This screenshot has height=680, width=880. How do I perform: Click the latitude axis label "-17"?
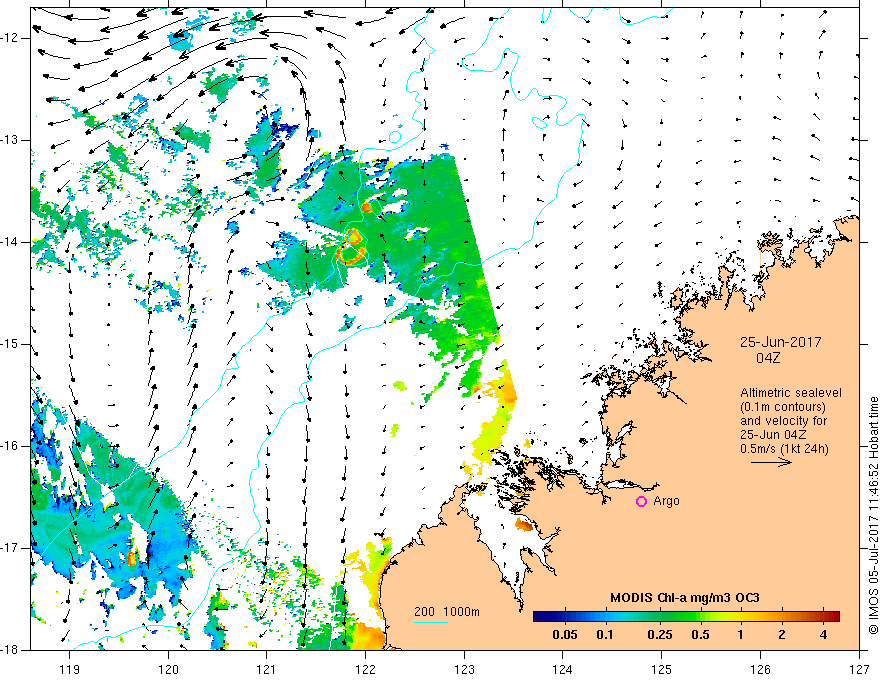[10, 548]
